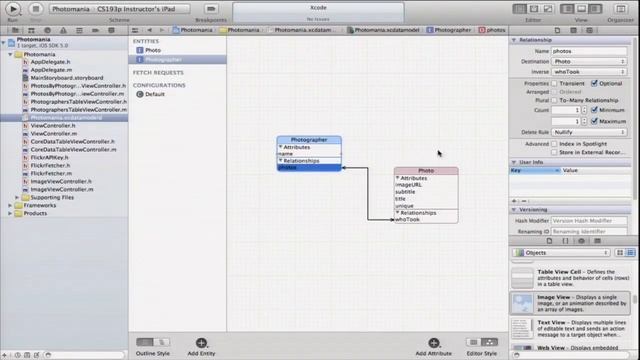Uncheck the Maximum count checkbox
The image size is (640, 360).
(x=594, y=121)
